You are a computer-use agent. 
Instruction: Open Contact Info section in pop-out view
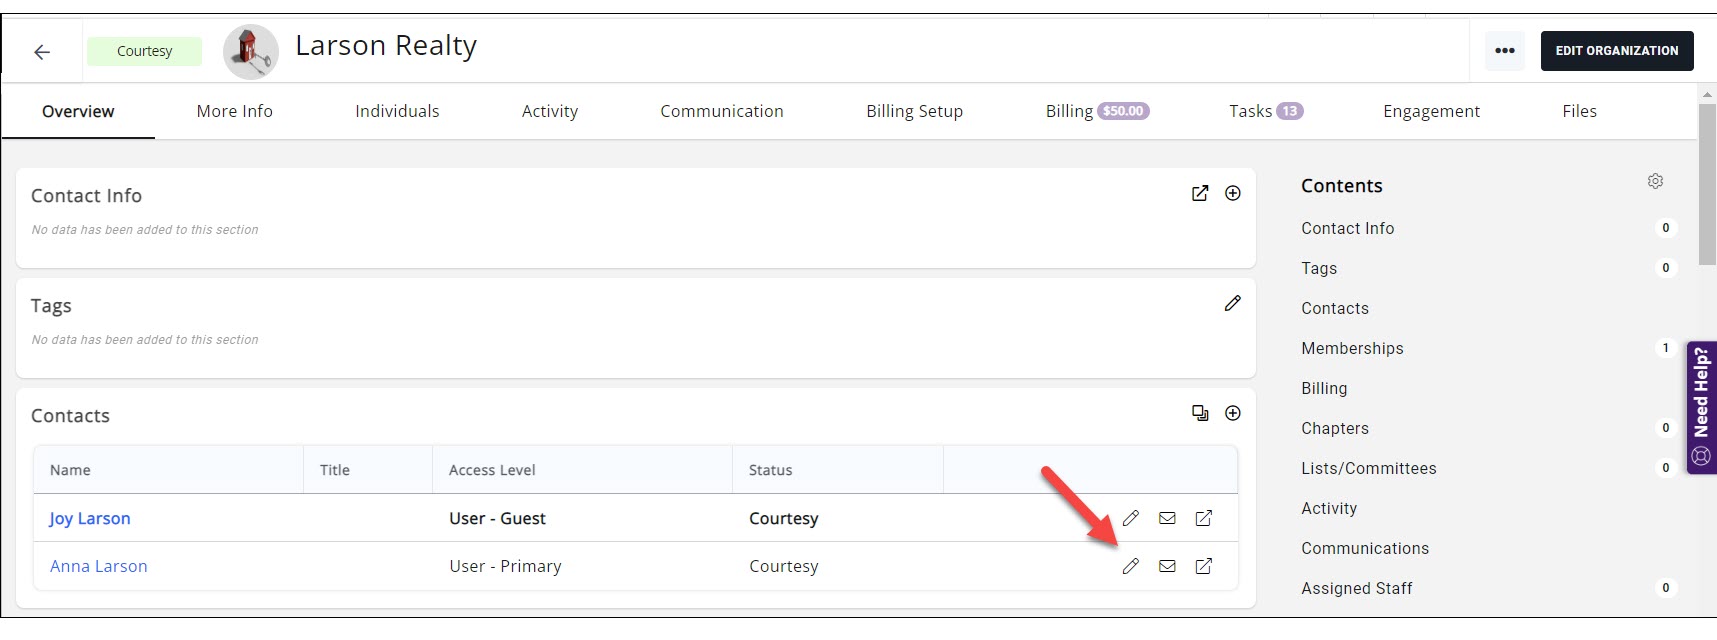point(1200,193)
